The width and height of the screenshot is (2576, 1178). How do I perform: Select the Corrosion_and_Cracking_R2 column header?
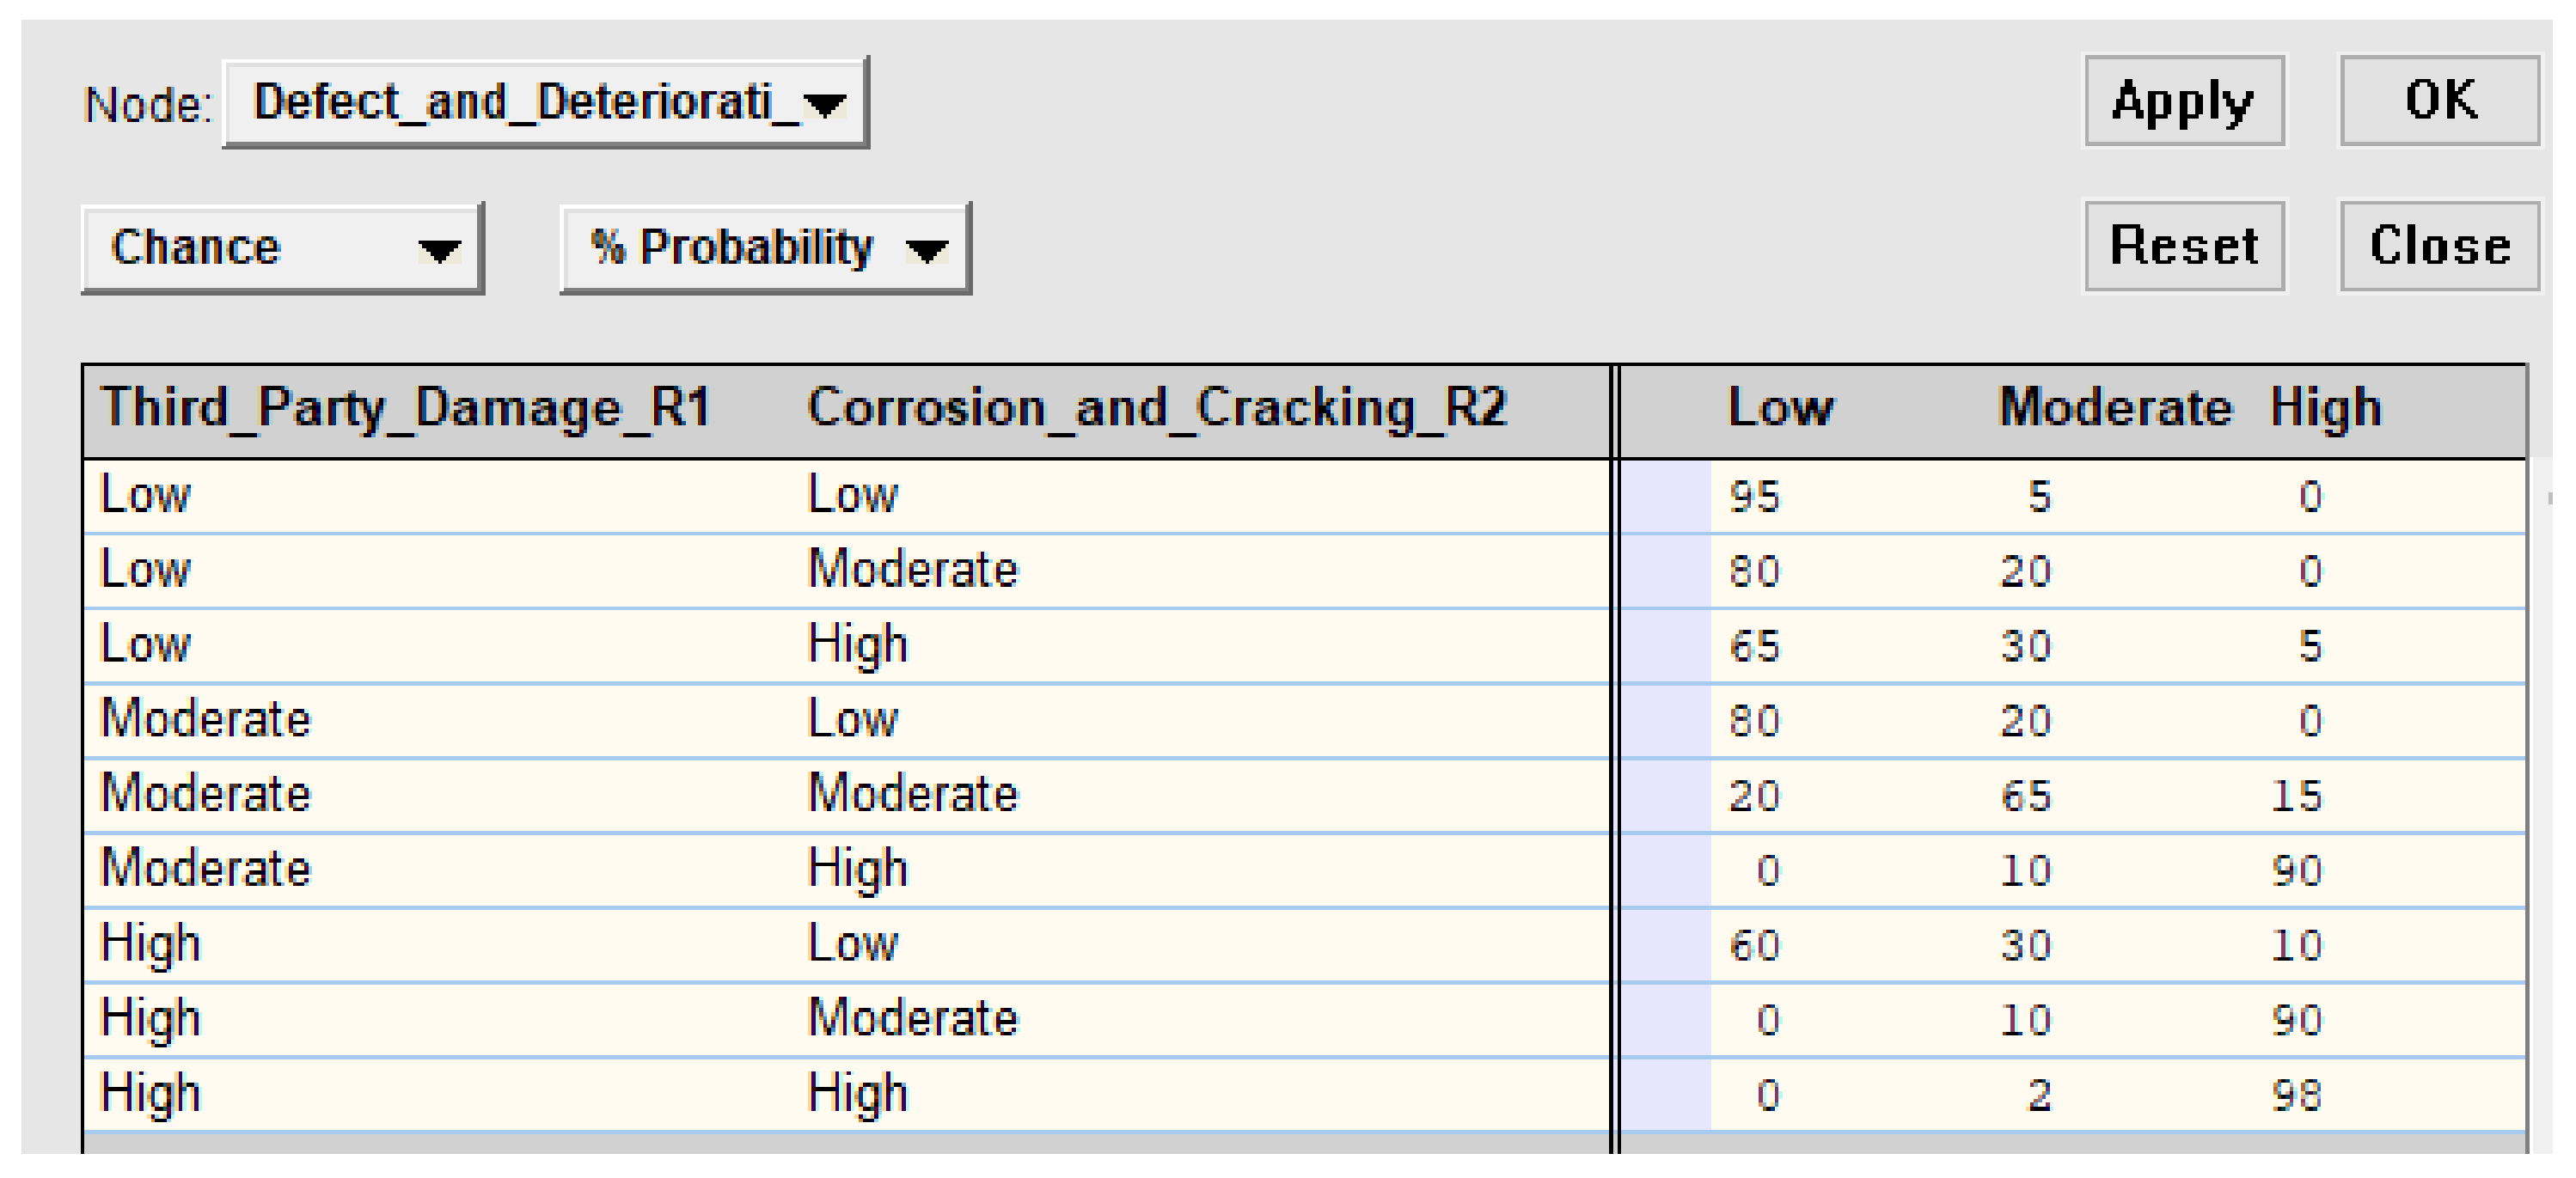coord(1156,408)
